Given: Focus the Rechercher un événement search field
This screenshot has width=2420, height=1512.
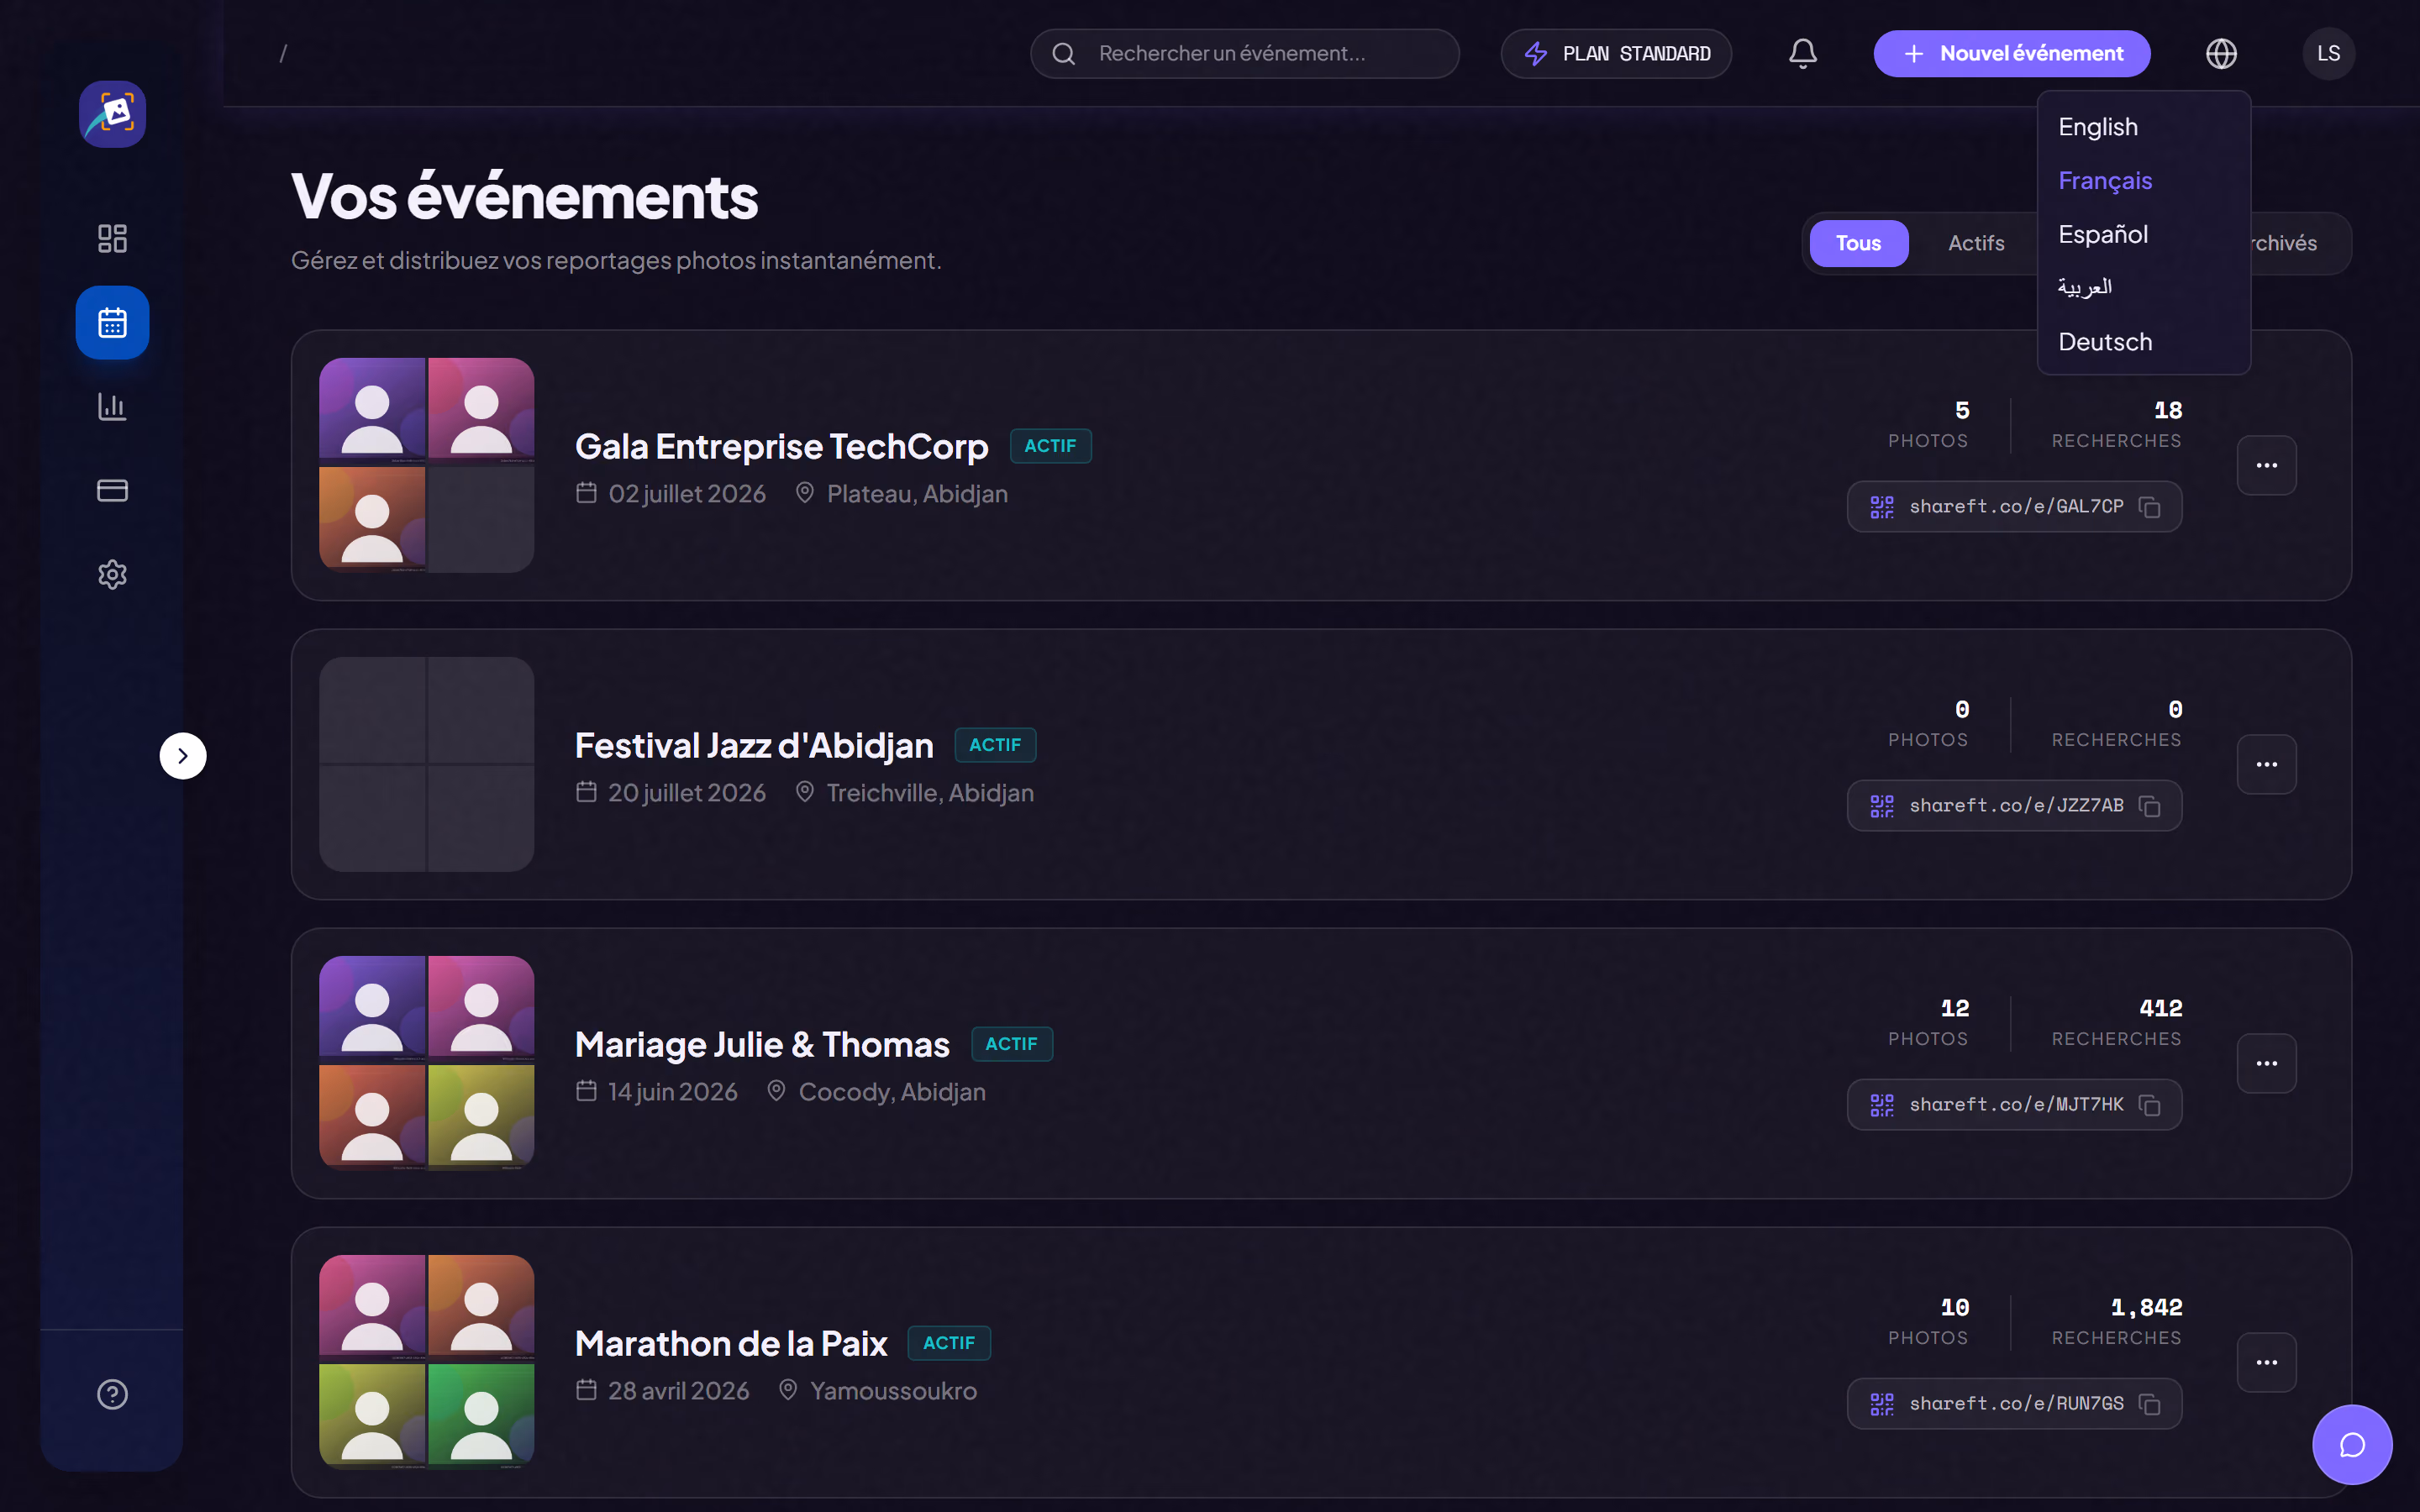Looking at the screenshot, I should click(1244, 53).
